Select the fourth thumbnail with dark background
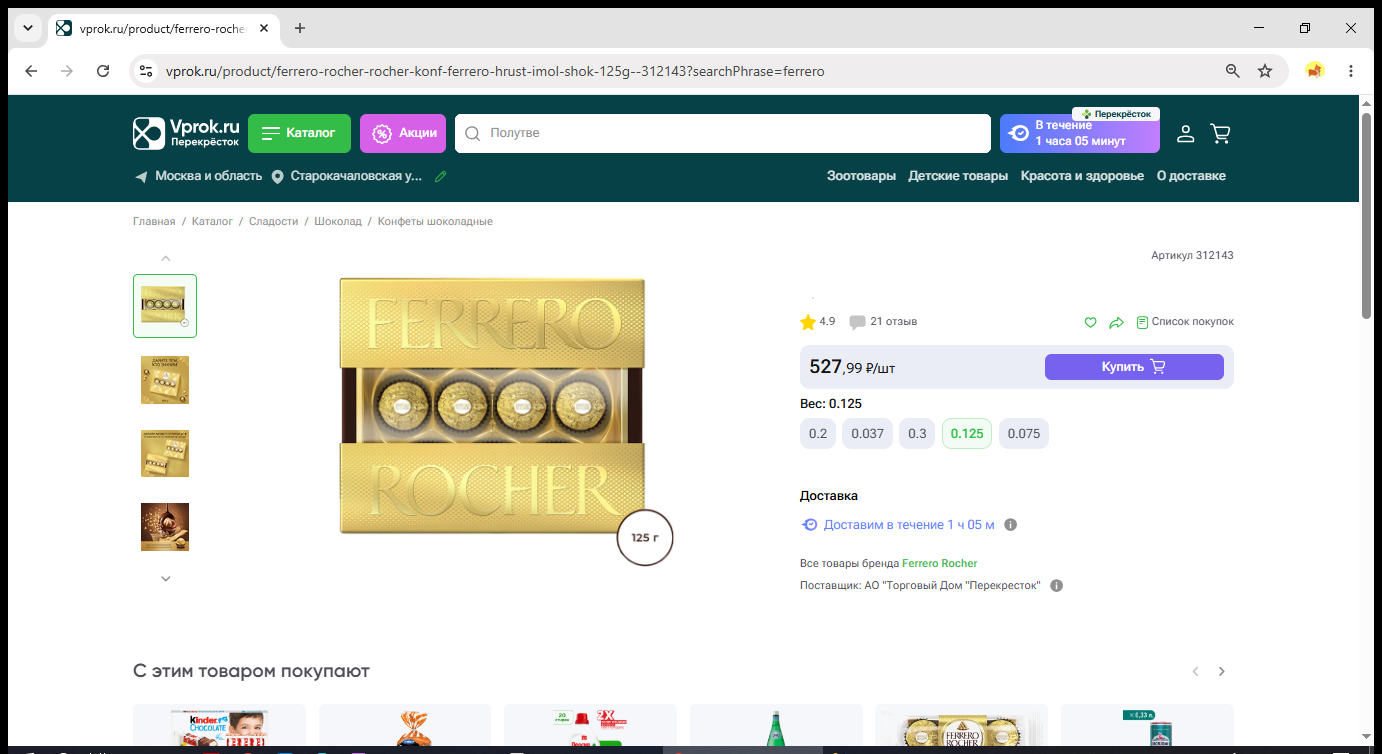Screen dimensions: 1382x754 [165, 527]
